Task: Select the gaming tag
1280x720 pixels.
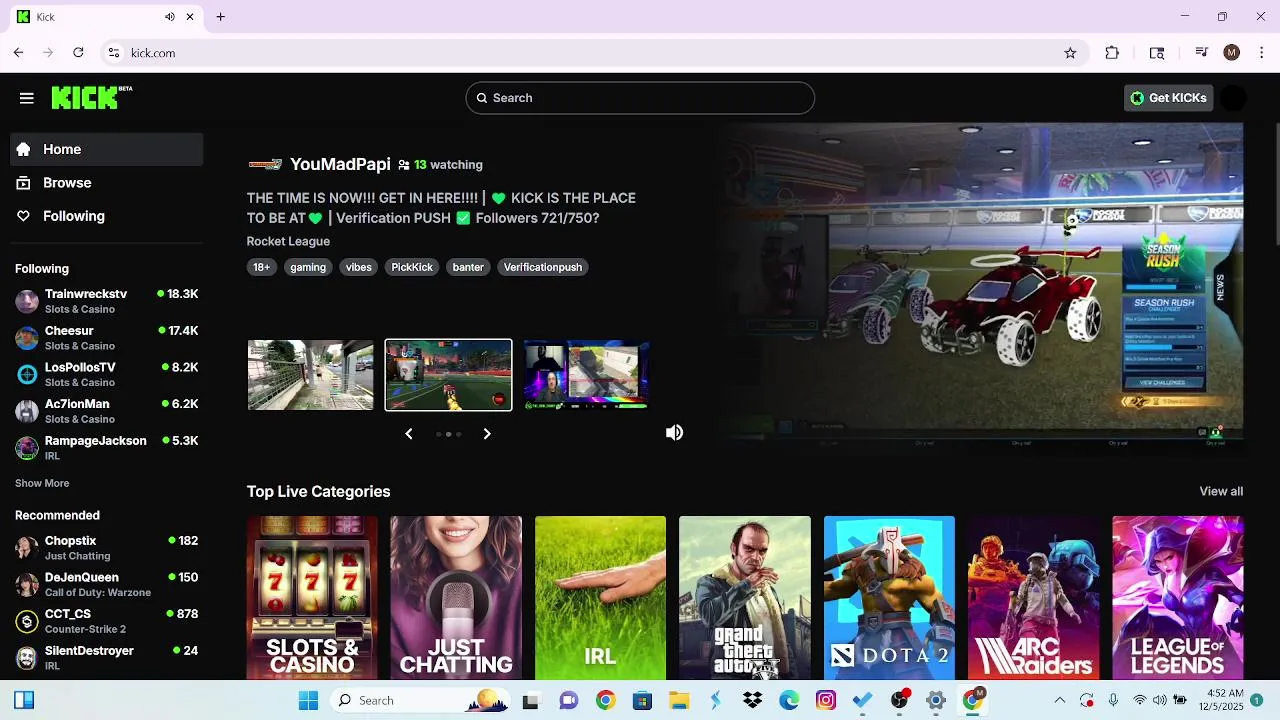Action: click(x=308, y=267)
